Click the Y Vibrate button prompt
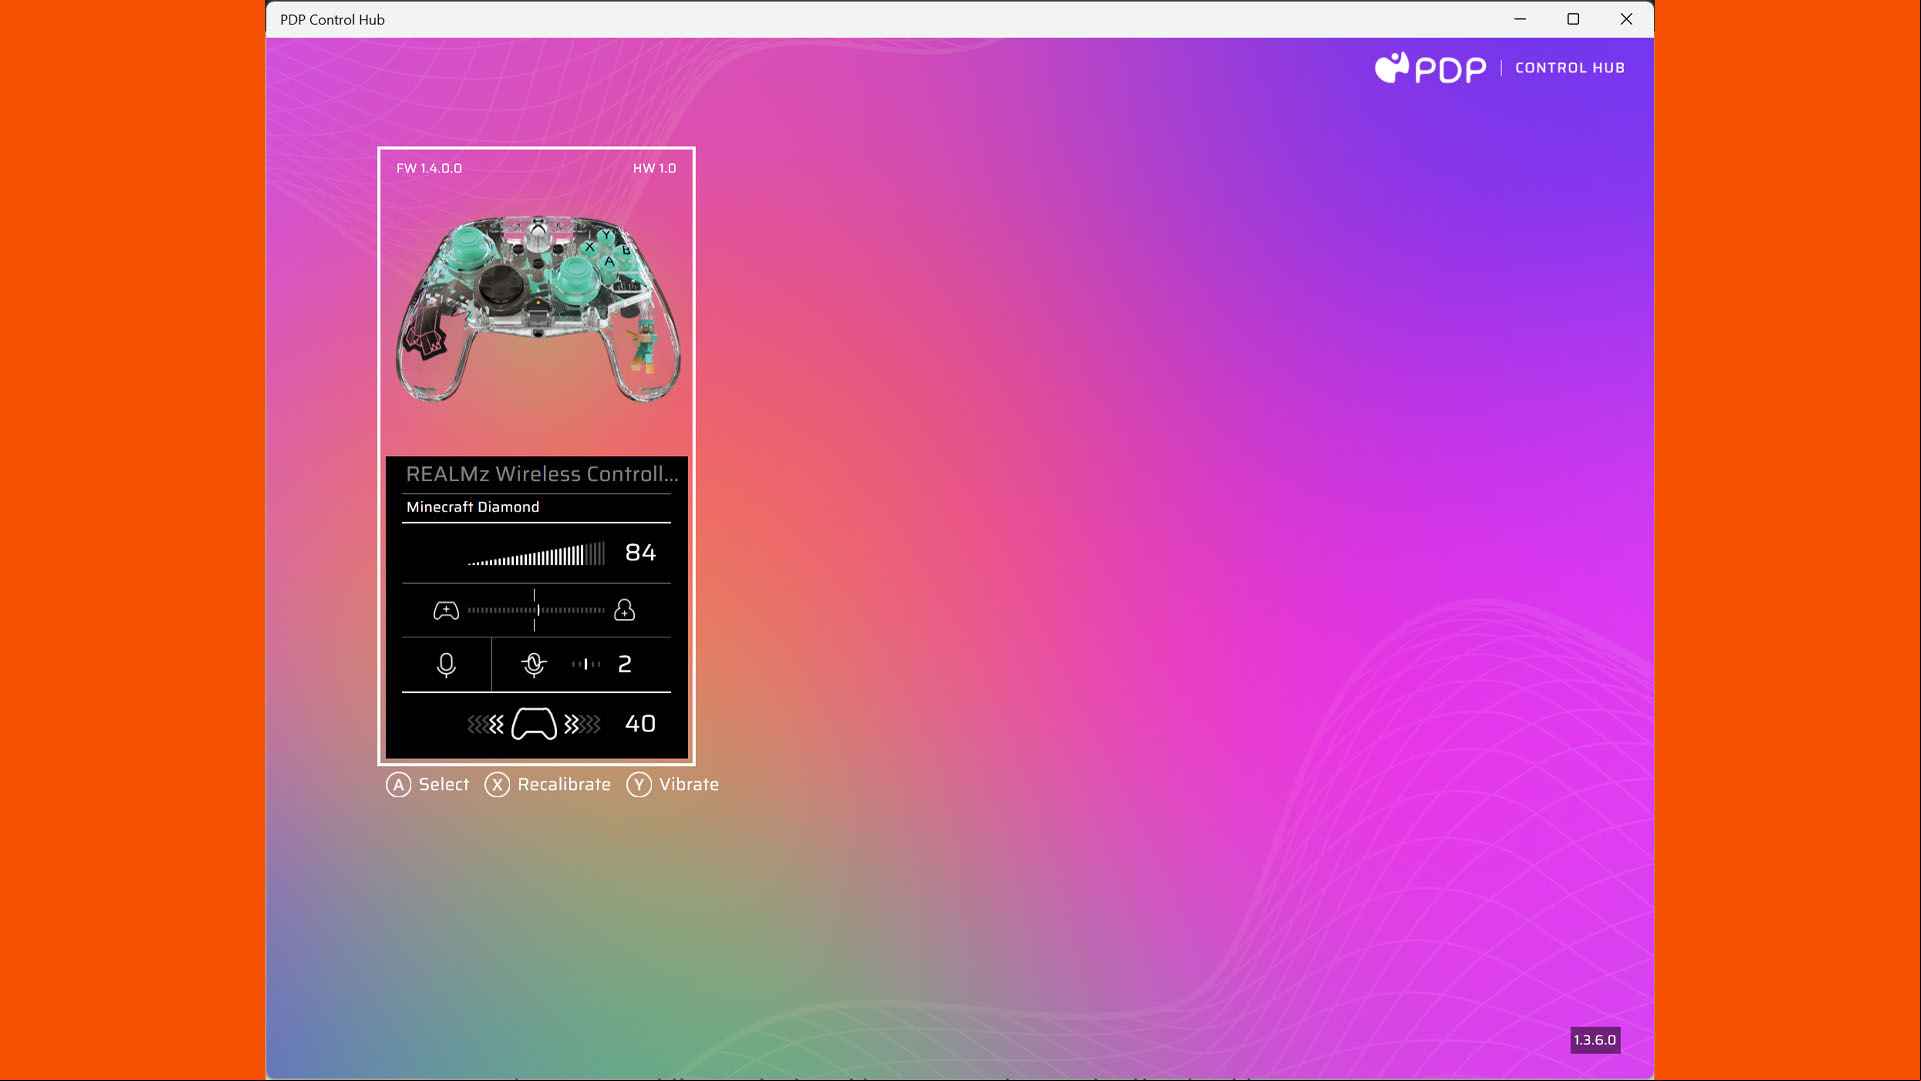Image resolution: width=1921 pixels, height=1081 pixels. tap(673, 785)
